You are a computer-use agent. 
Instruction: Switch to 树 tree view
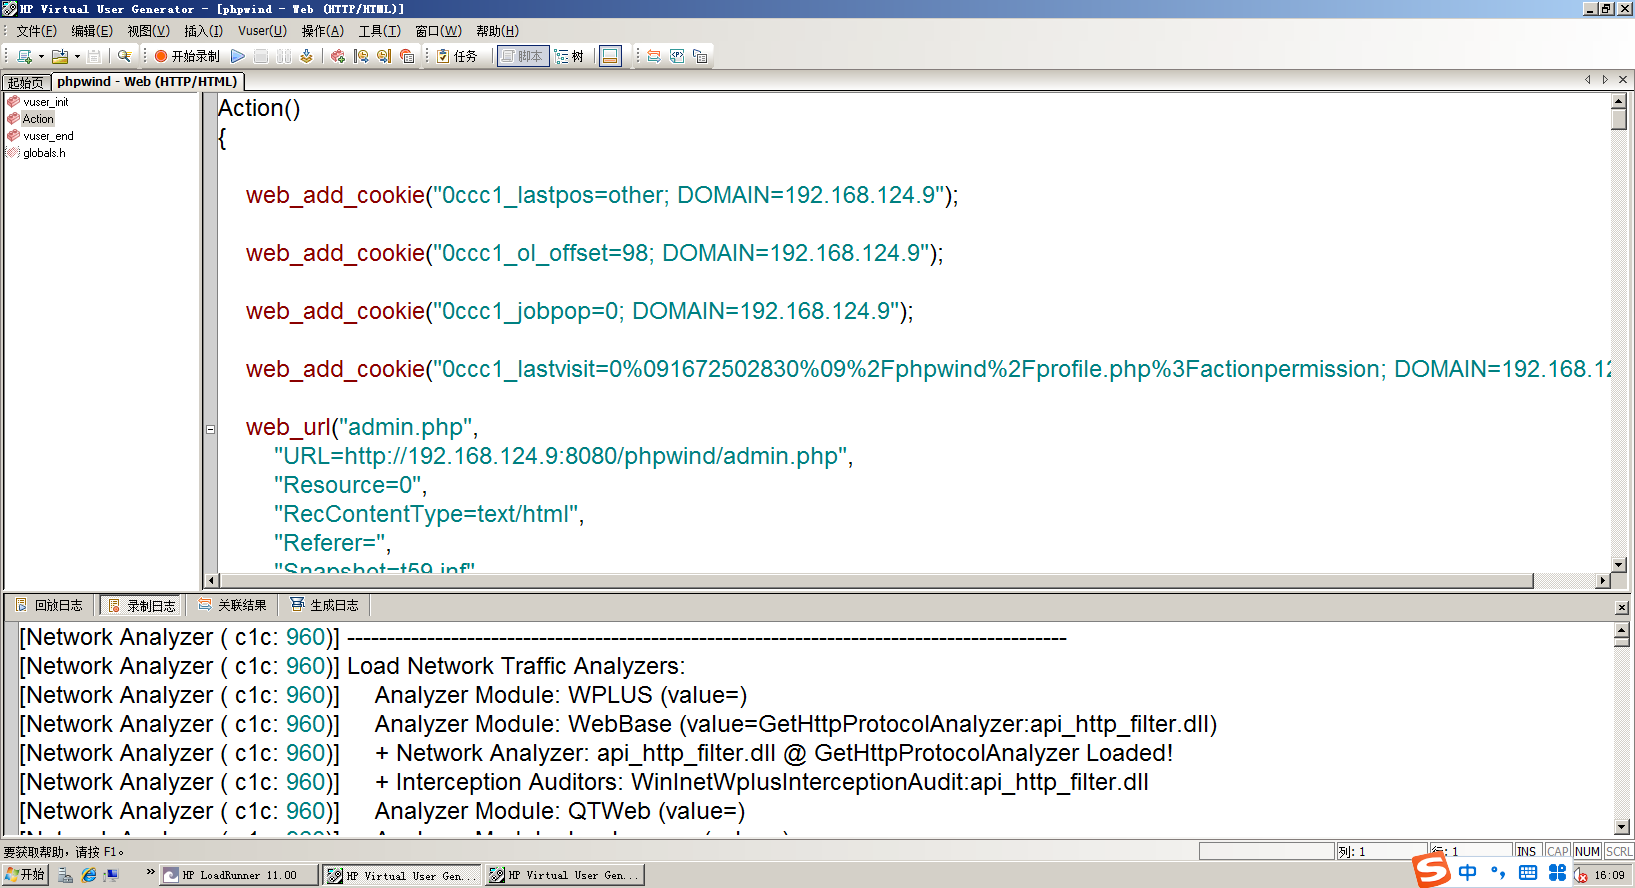570,56
